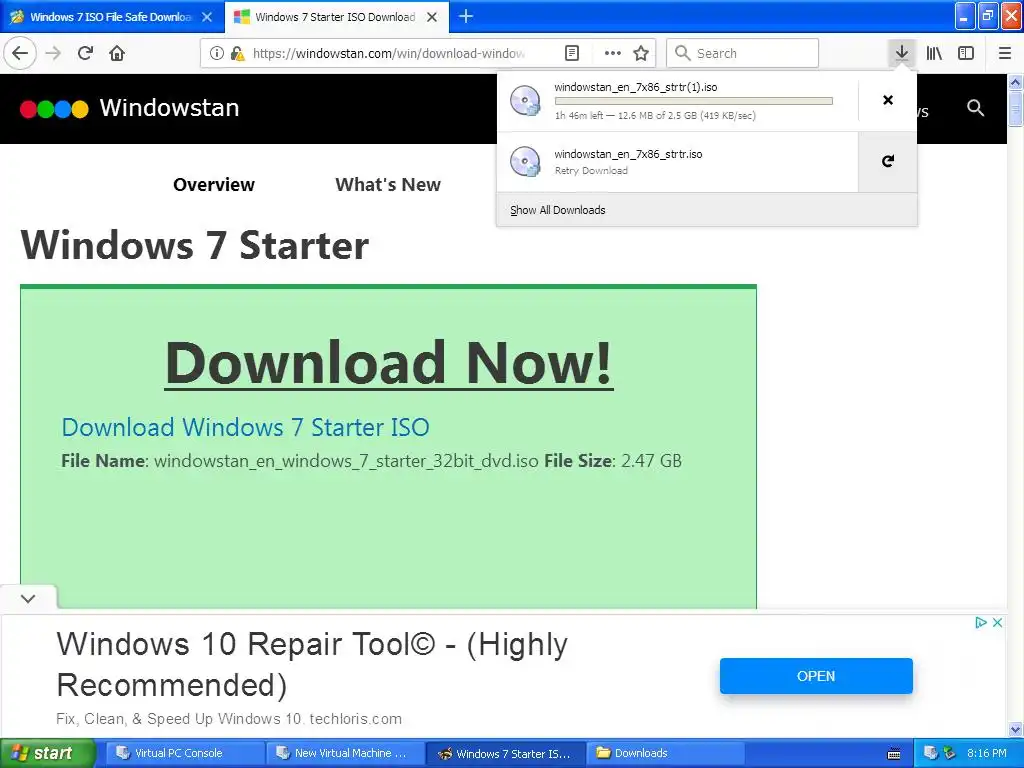Screen dimensions: 1024x768
Task: Click the page scrollbar up arrow
Action: pyautogui.click(x=1015, y=82)
